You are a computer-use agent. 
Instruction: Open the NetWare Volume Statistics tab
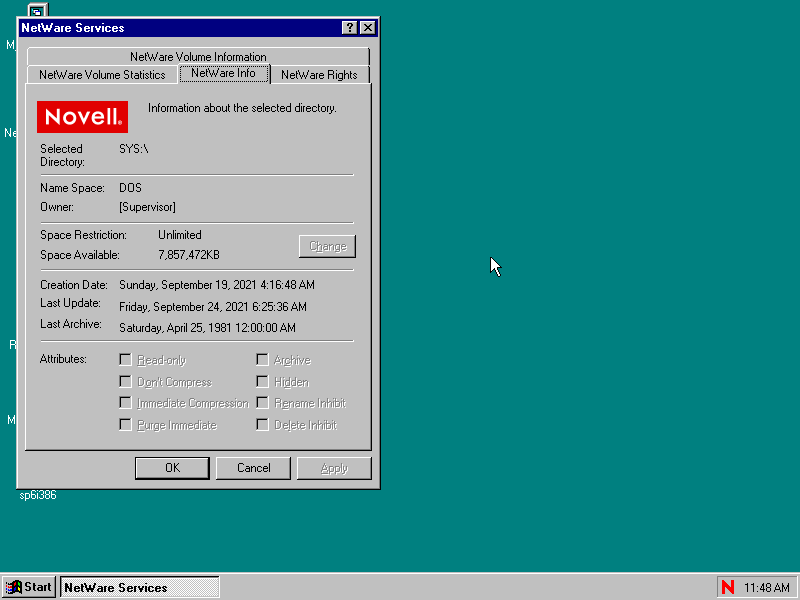(102, 74)
